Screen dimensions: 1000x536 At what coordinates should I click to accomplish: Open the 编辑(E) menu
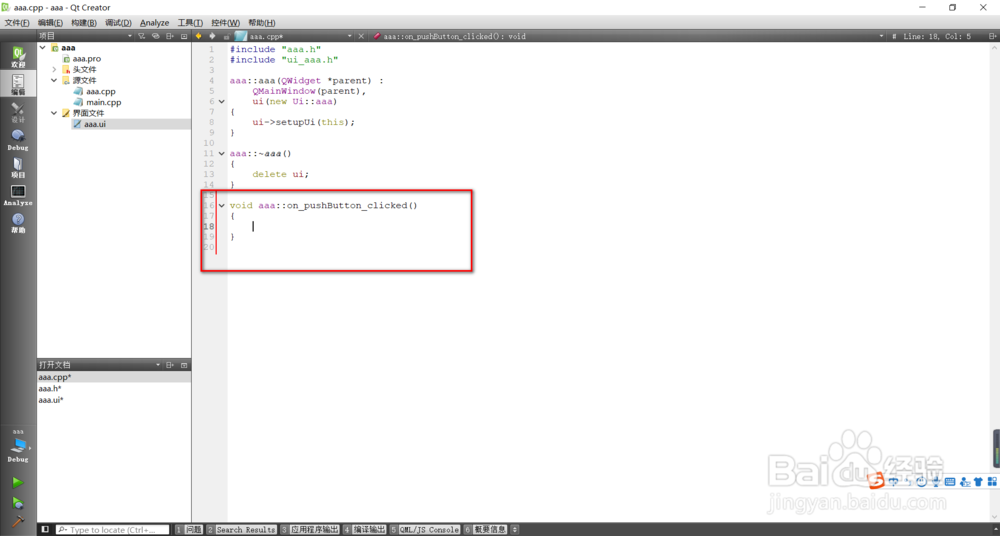[50, 23]
